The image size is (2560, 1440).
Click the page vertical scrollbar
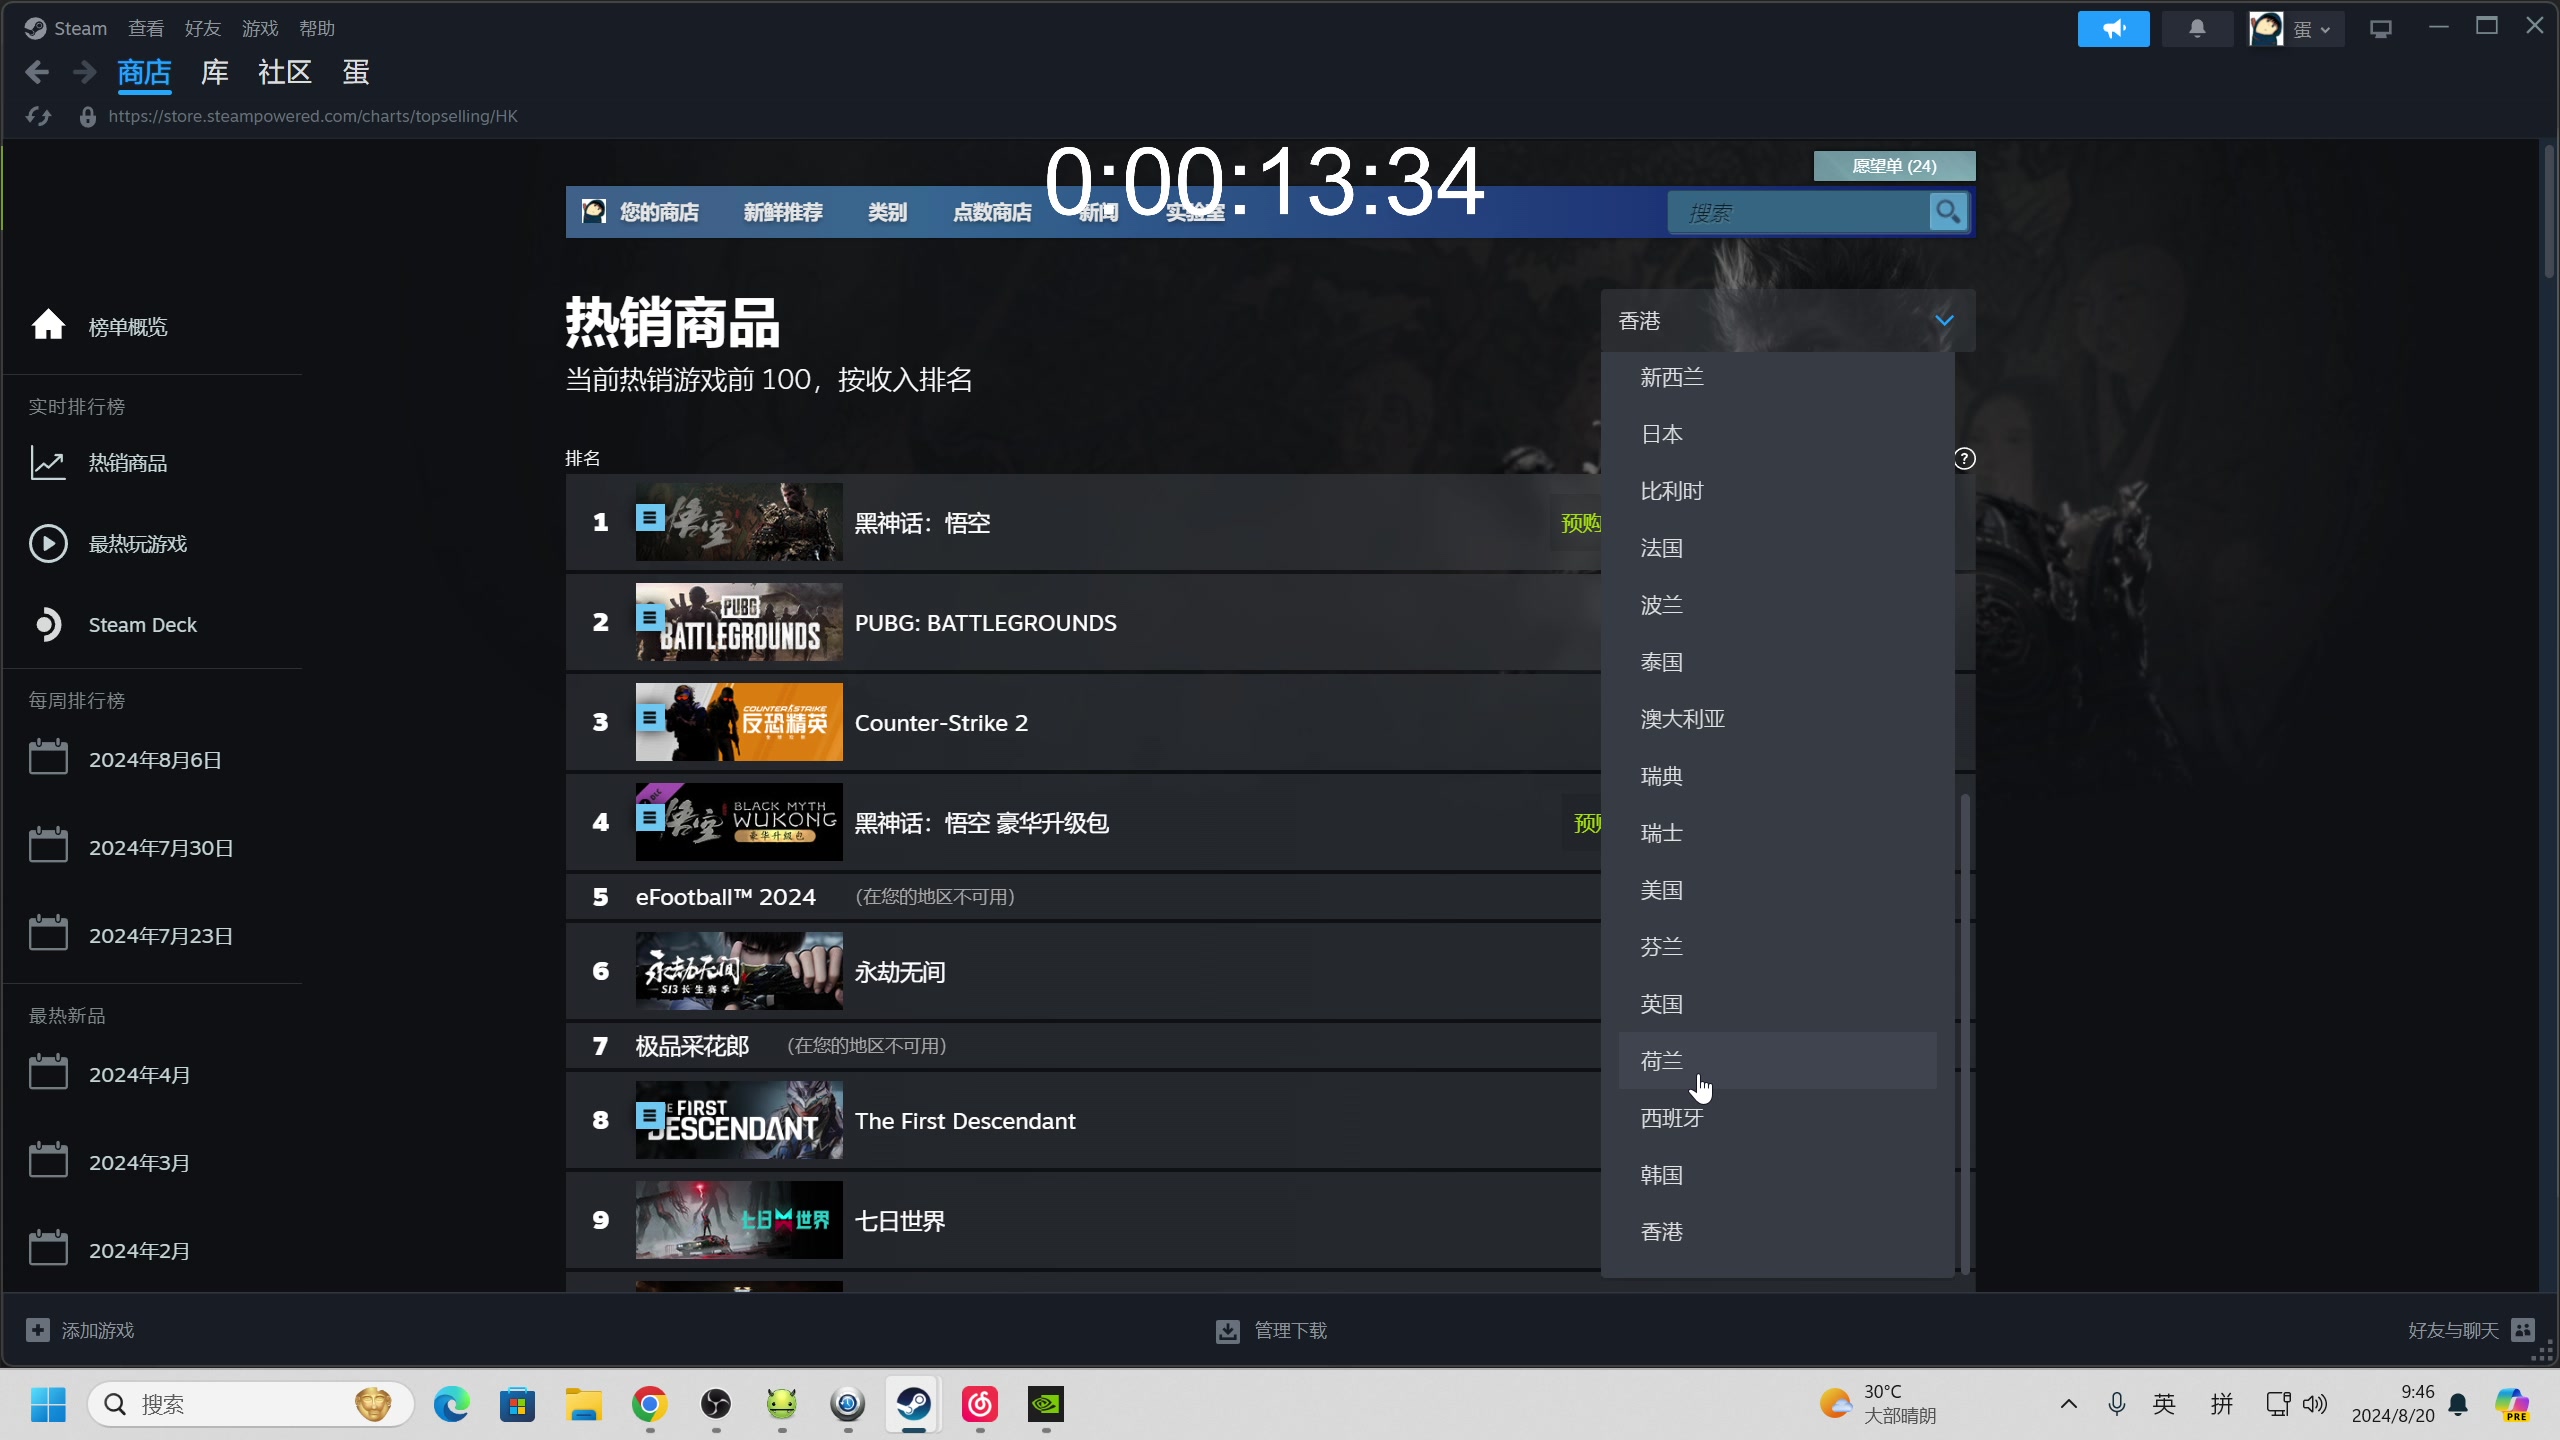(x=2549, y=212)
